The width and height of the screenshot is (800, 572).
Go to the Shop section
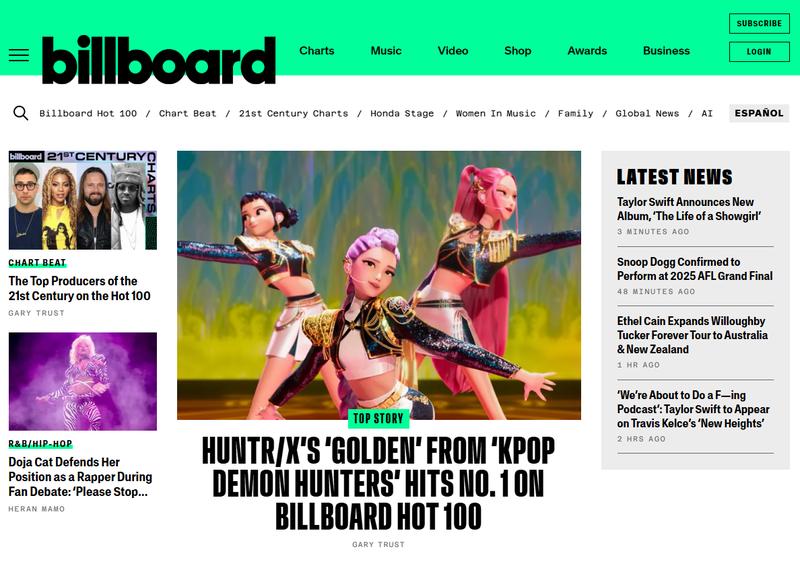click(517, 51)
